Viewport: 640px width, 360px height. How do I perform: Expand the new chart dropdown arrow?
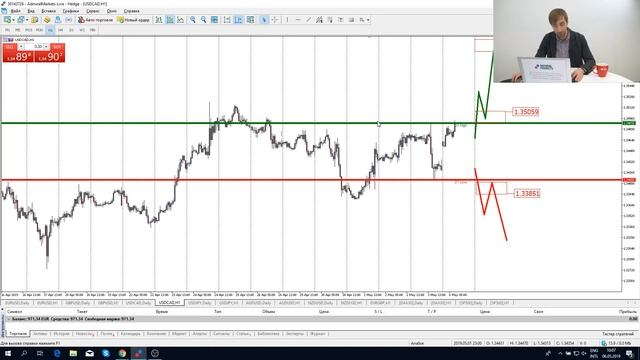(13, 20)
